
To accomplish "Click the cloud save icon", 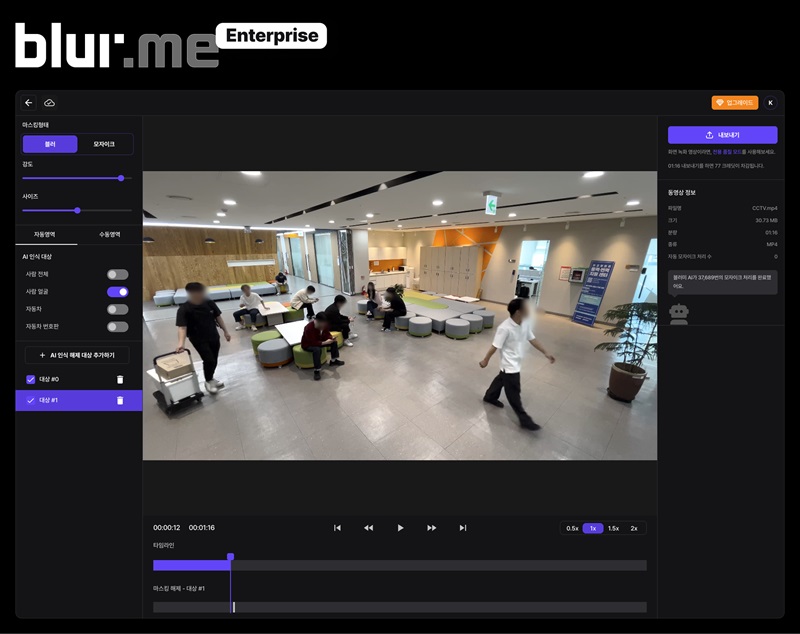I will (49, 103).
